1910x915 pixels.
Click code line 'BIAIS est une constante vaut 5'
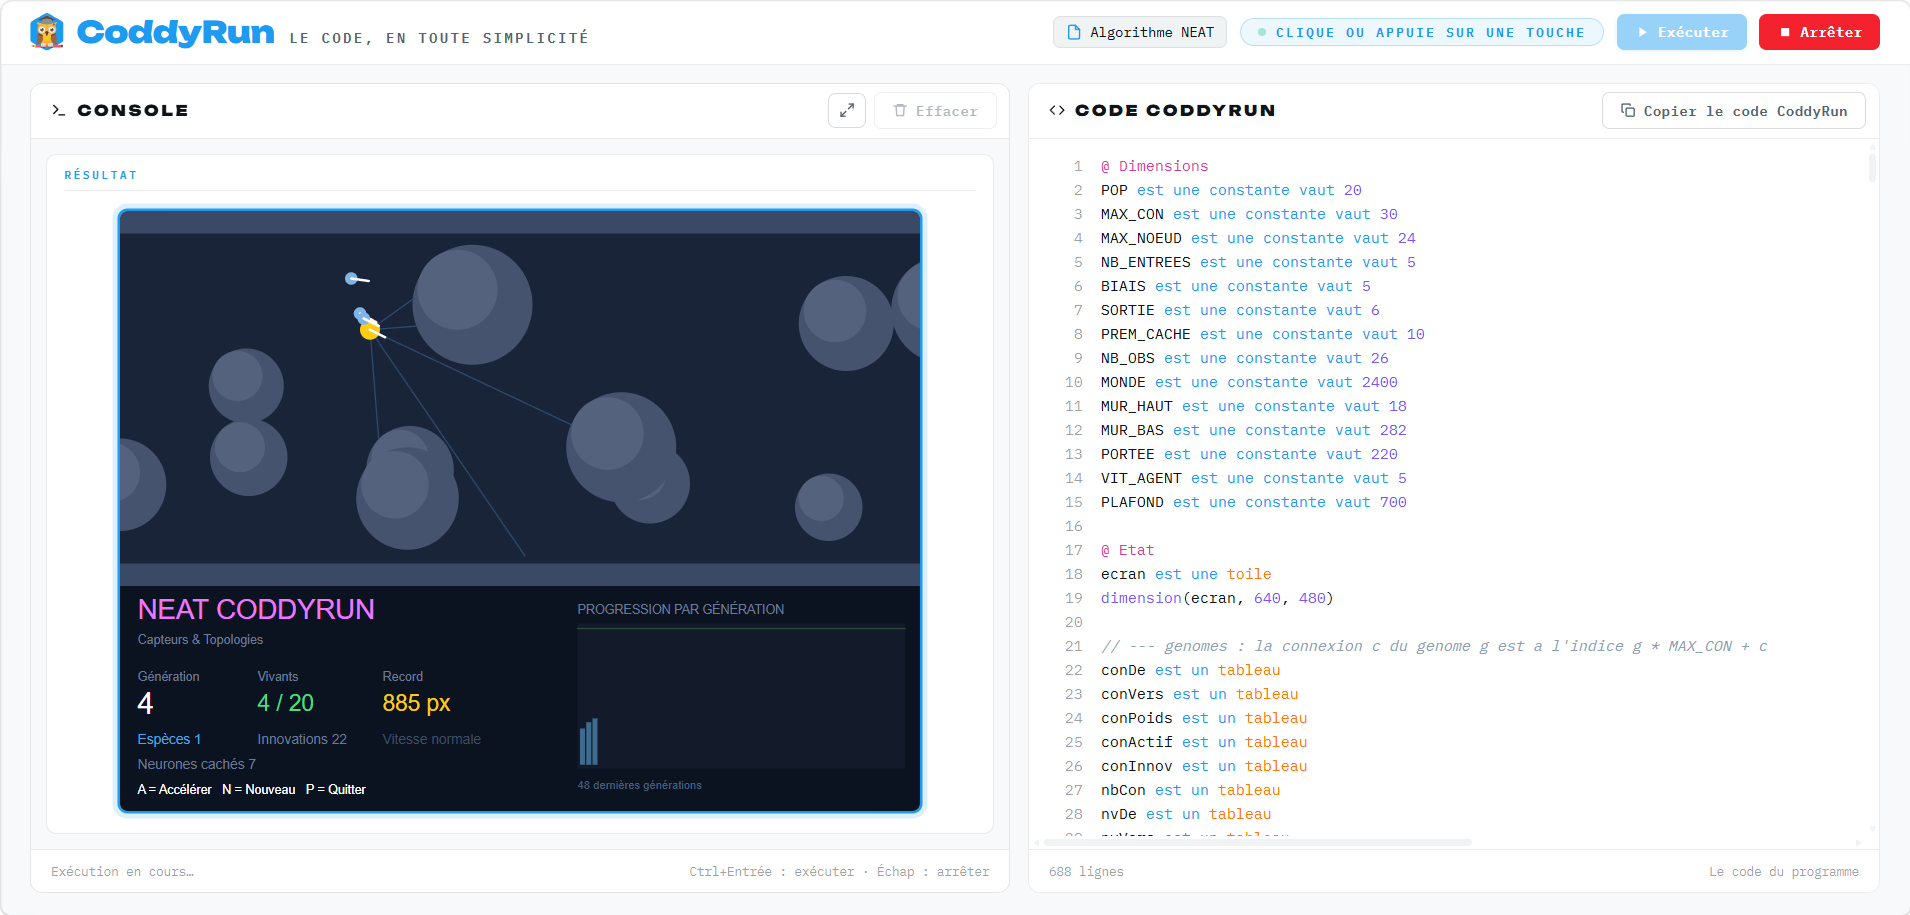[x=1236, y=286]
